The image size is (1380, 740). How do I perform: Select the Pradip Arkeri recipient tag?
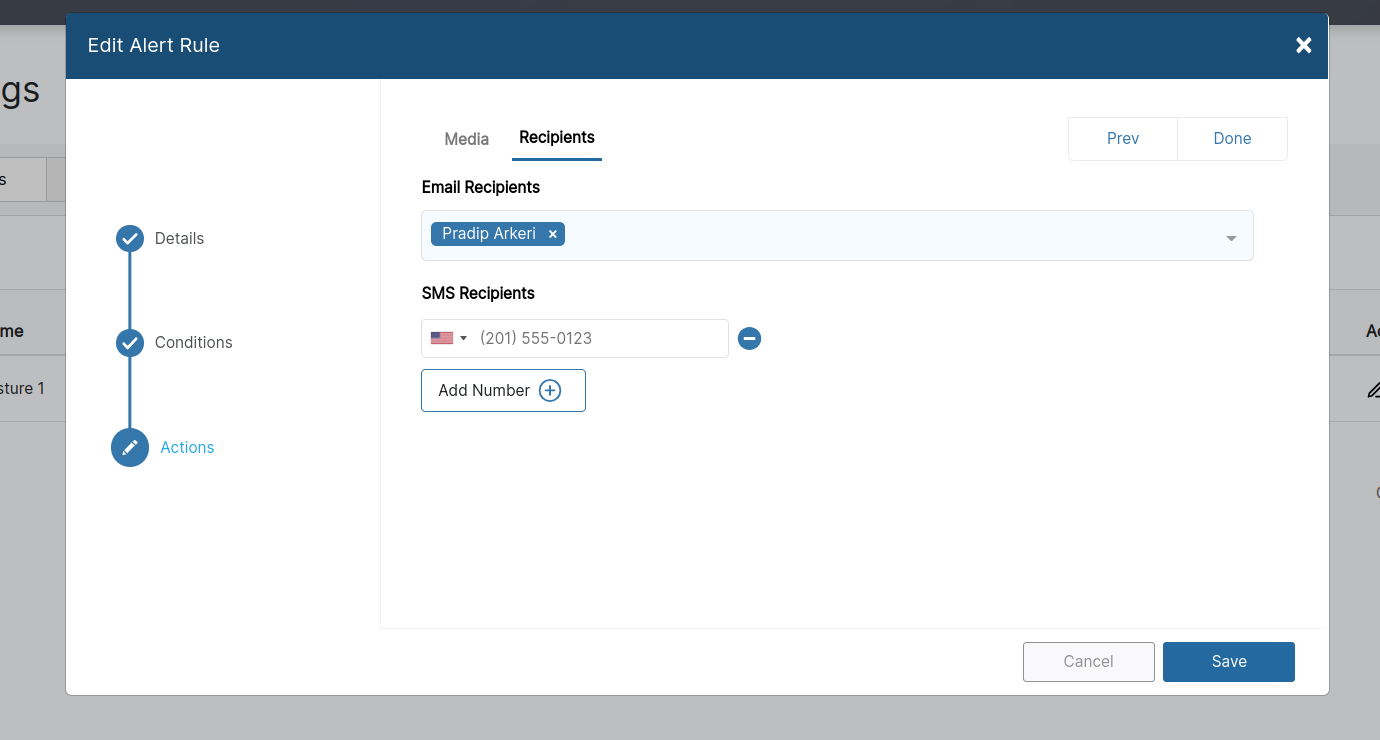pyautogui.click(x=490, y=233)
